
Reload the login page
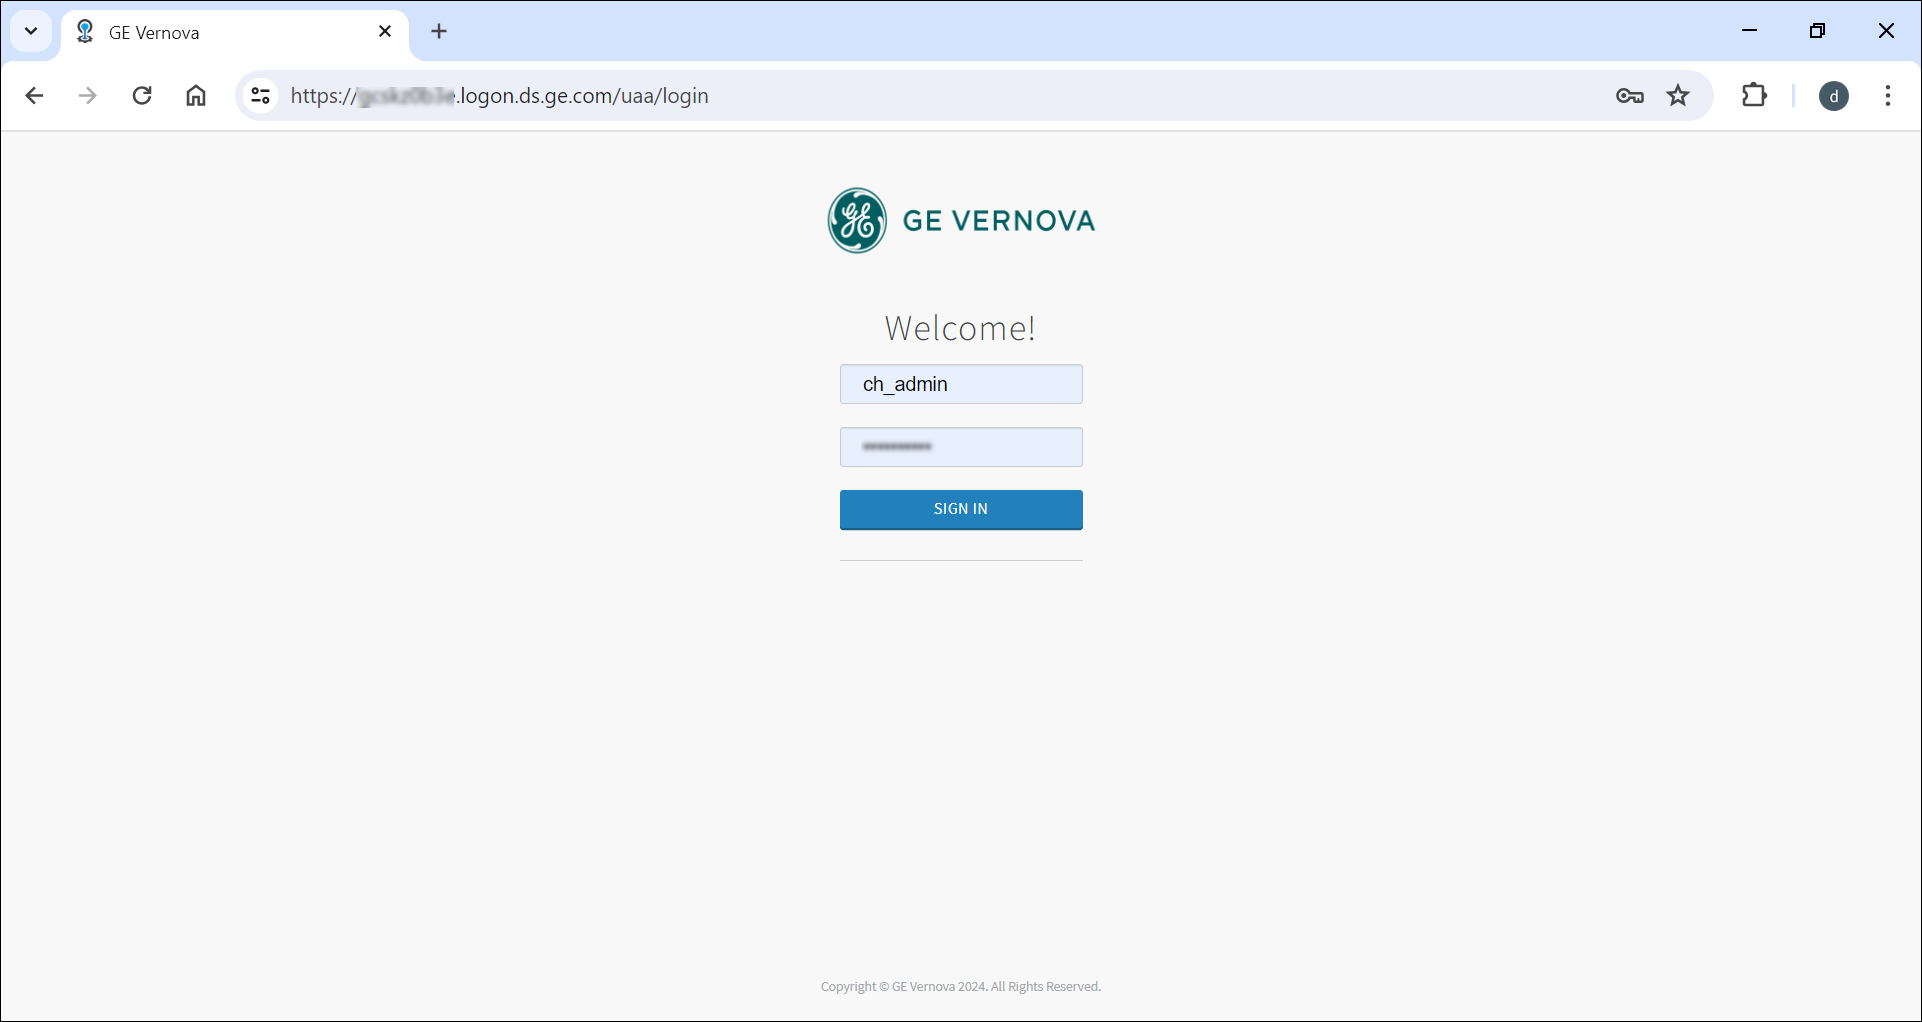pyautogui.click(x=142, y=96)
